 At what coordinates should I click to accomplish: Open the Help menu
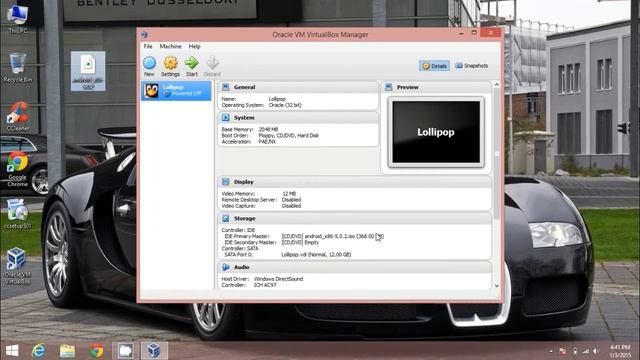coord(194,47)
